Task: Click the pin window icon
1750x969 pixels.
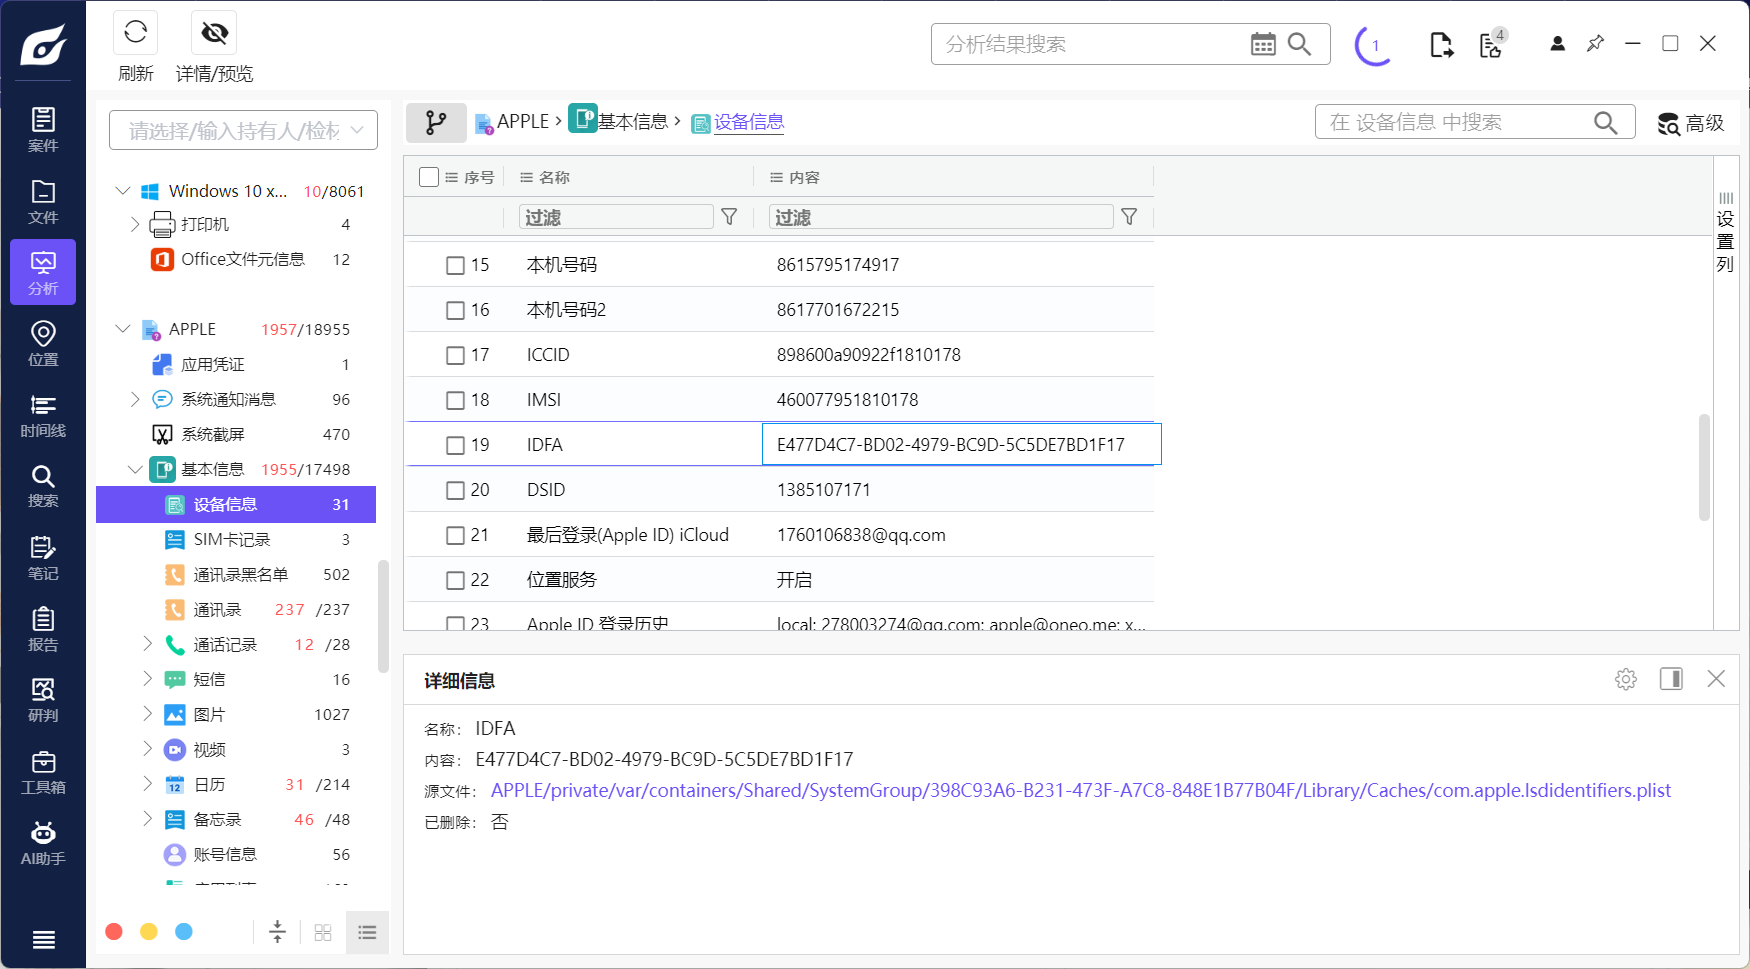Action: [x=1595, y=44]
